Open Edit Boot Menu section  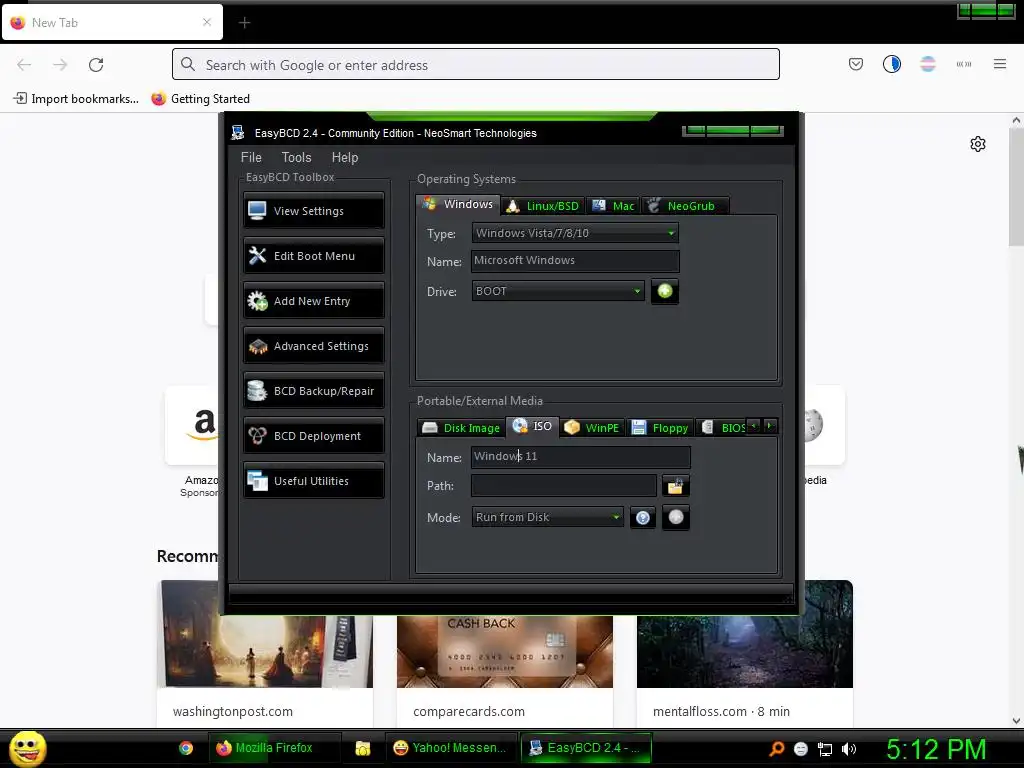pos(313,256)
